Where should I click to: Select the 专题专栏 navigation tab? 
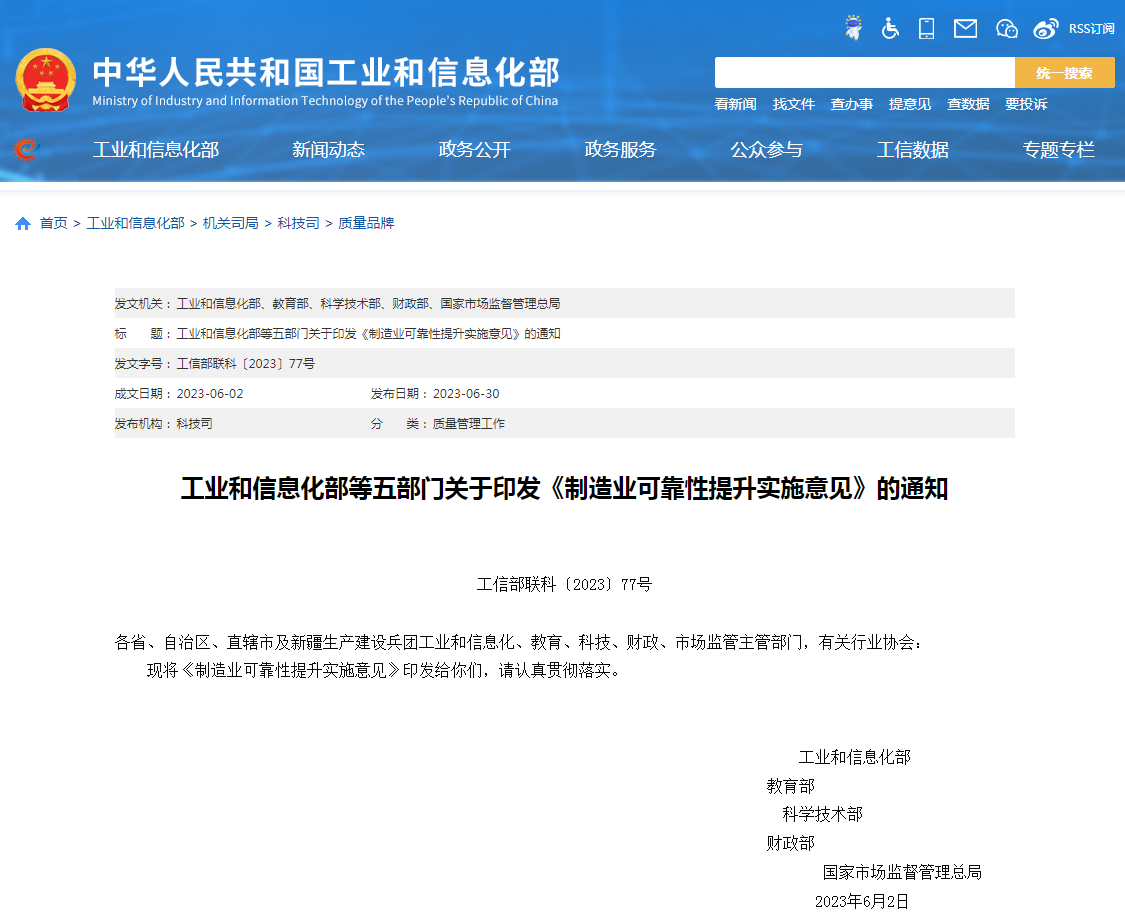click(x=1058, y=150)
